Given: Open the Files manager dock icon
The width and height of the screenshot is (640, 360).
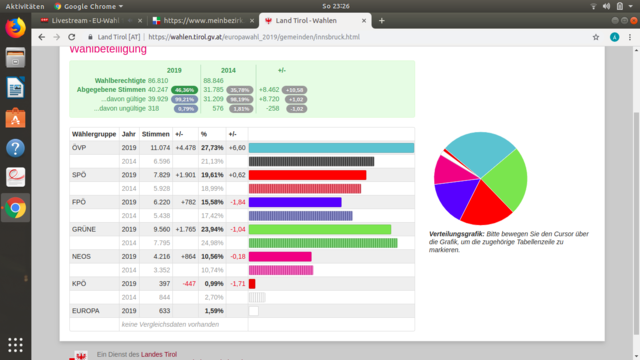Looking at the screenshot, I should (16, 58).
